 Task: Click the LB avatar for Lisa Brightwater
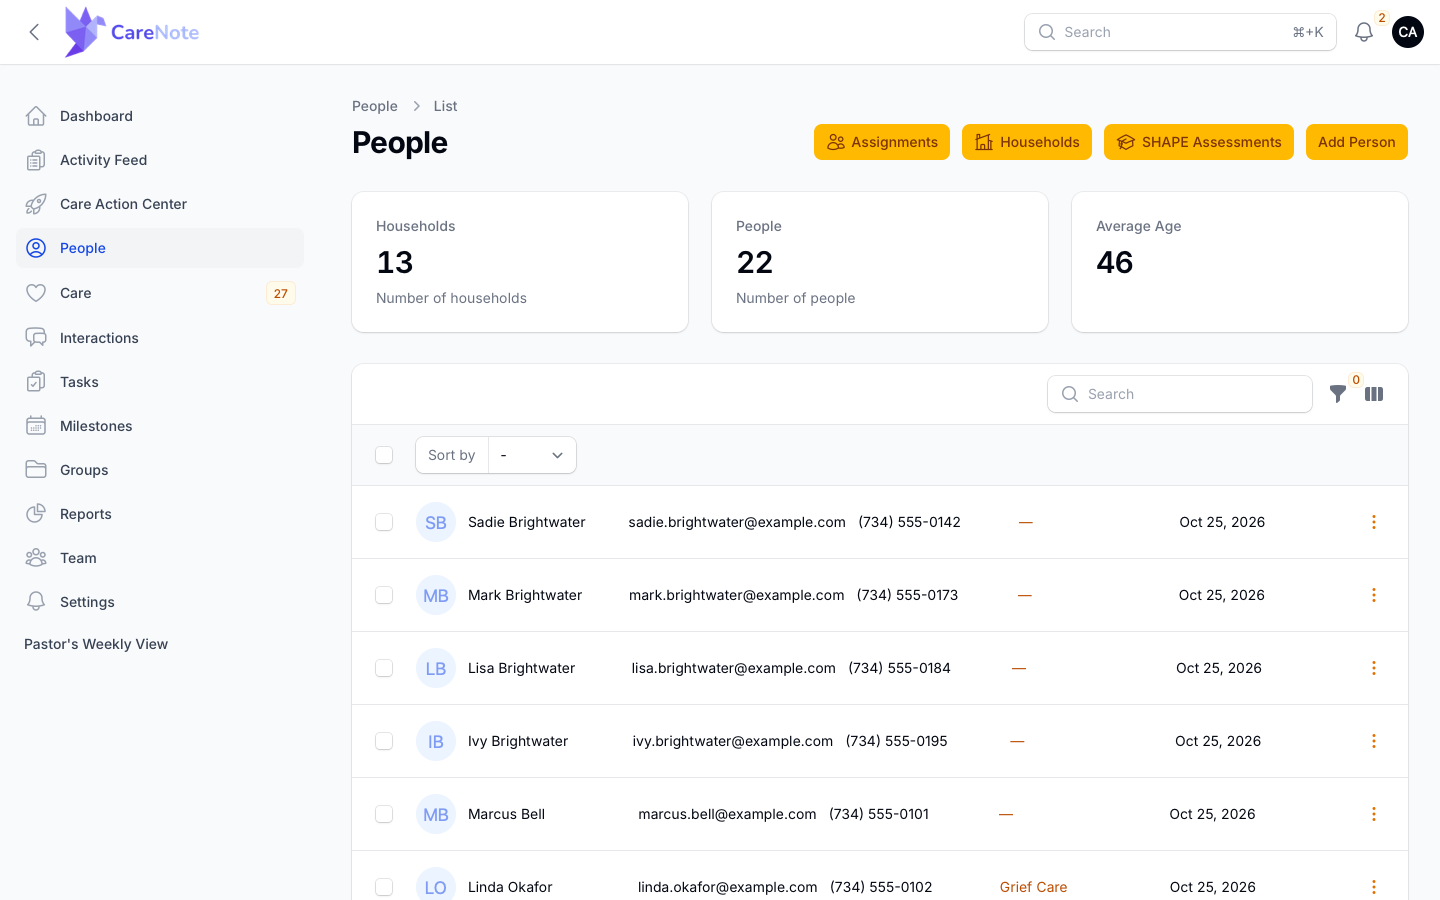(436, 668)
